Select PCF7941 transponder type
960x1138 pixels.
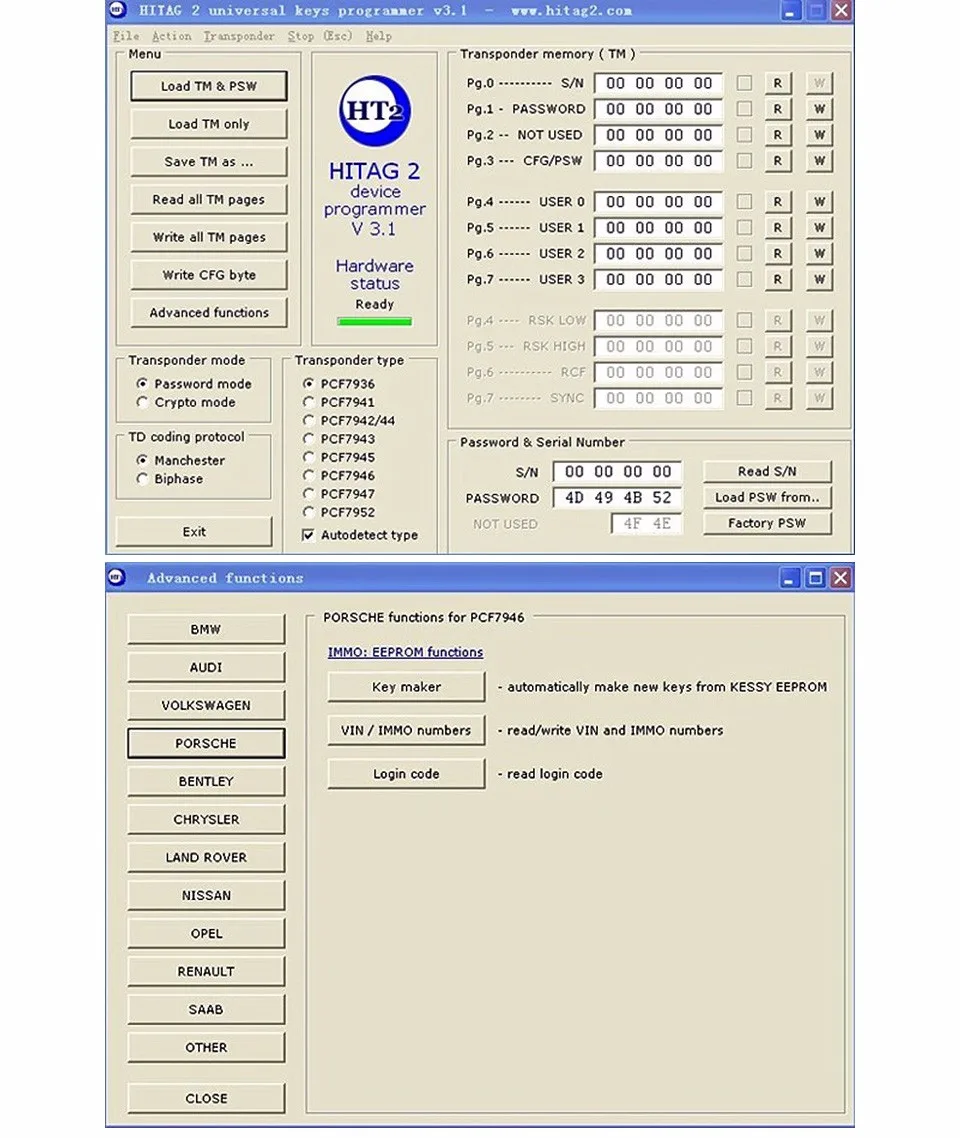pyautogui.click(x=308, y=402)
